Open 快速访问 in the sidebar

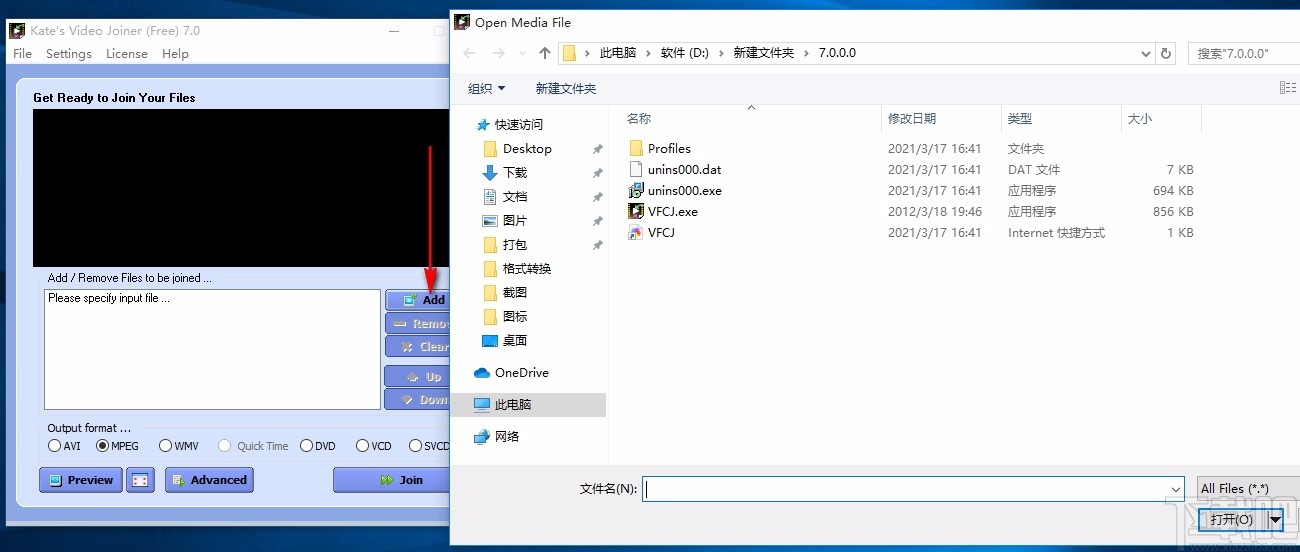(510, 125)
